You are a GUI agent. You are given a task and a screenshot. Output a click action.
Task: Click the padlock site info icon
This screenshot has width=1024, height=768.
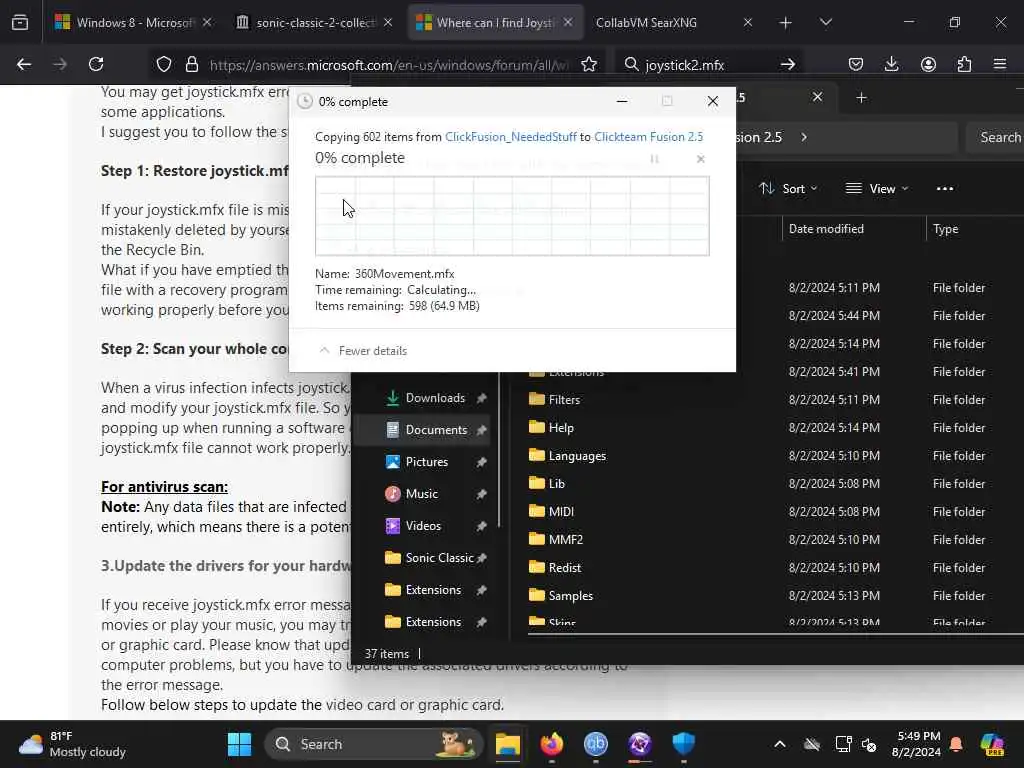(x=191, y=64)
